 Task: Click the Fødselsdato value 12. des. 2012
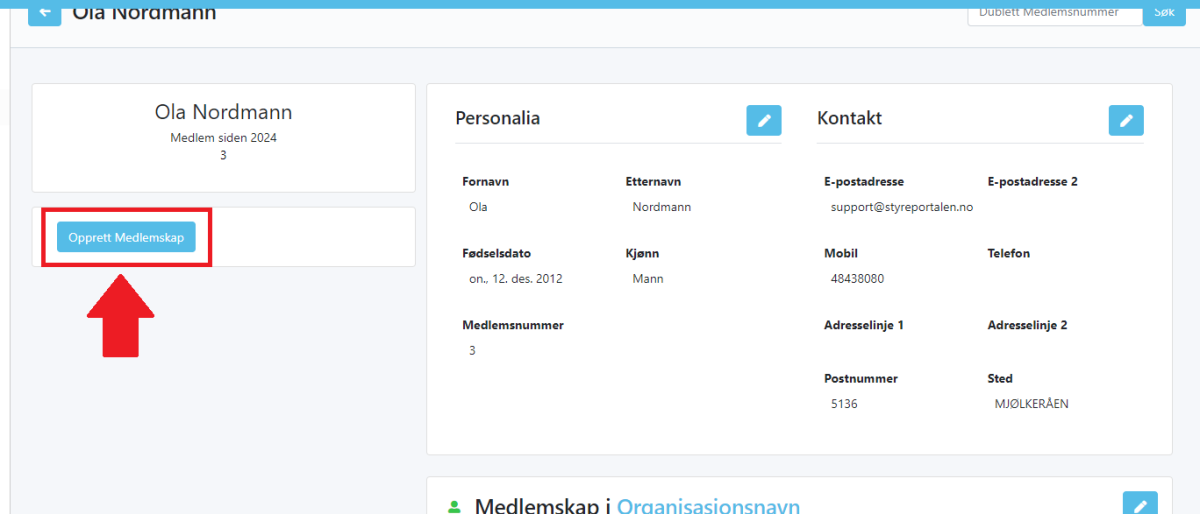(515, 279)
